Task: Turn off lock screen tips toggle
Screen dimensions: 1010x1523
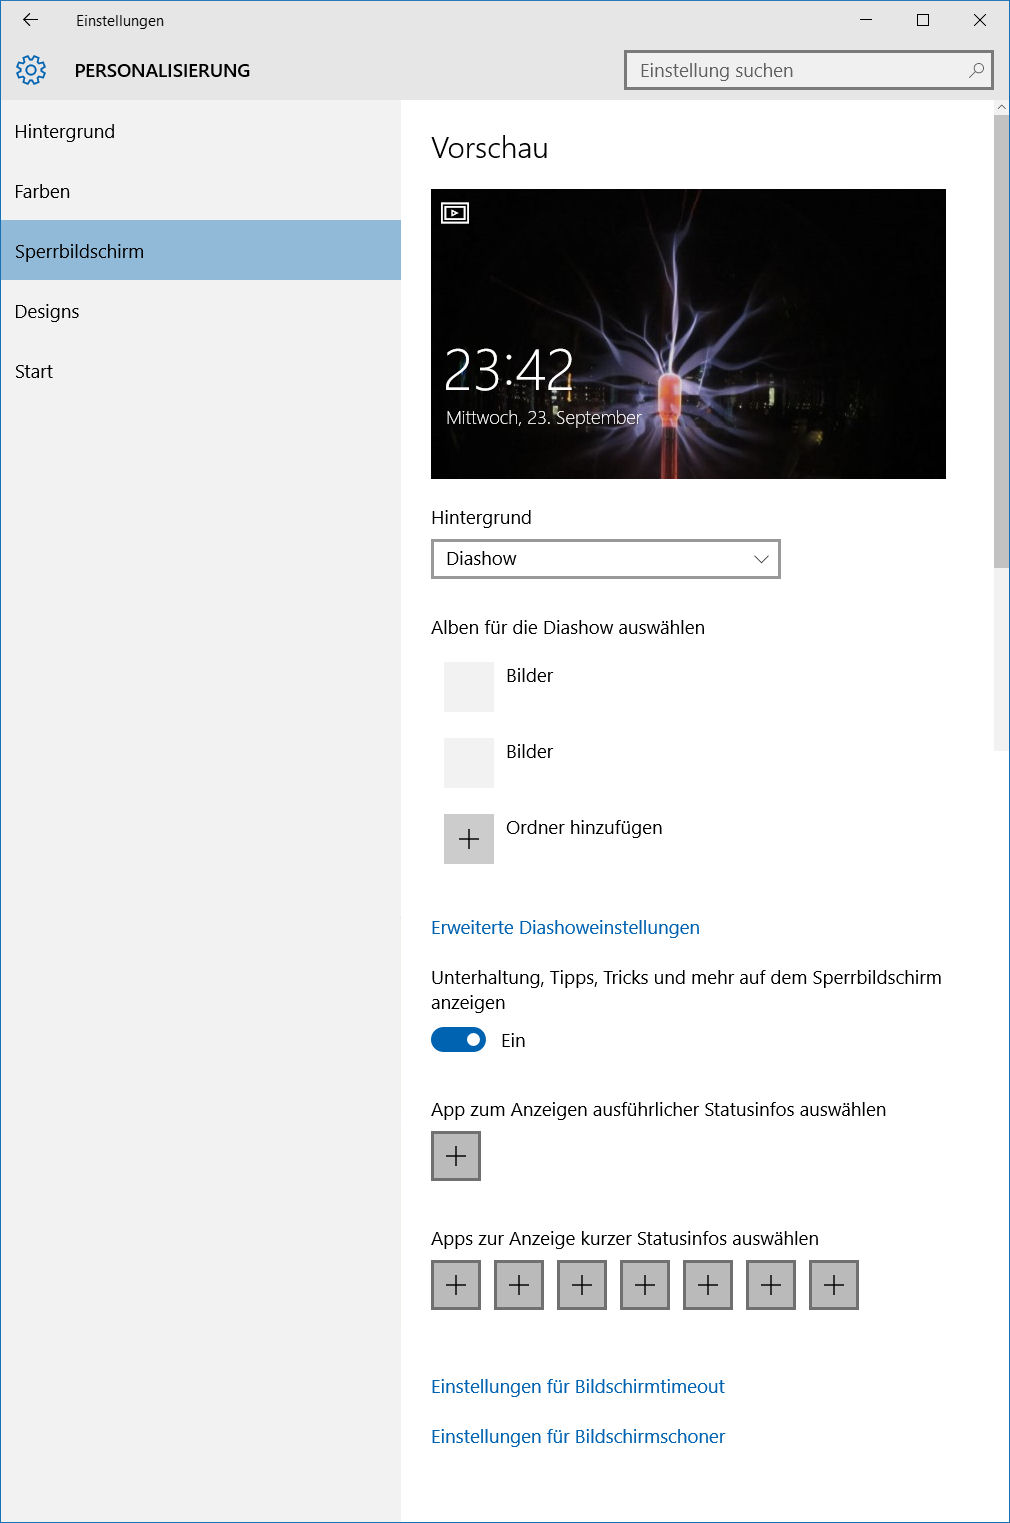Action: click(x=458, y=1040)
